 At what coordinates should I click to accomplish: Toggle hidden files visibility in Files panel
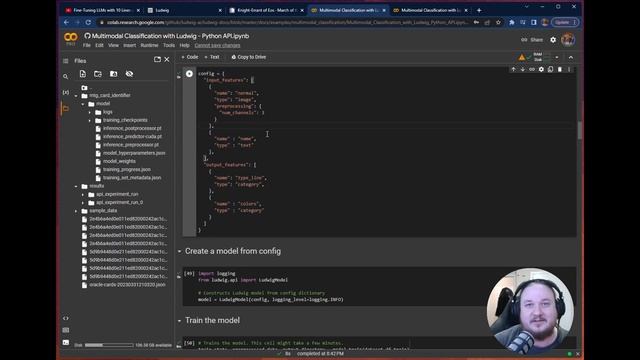point(129,74)
